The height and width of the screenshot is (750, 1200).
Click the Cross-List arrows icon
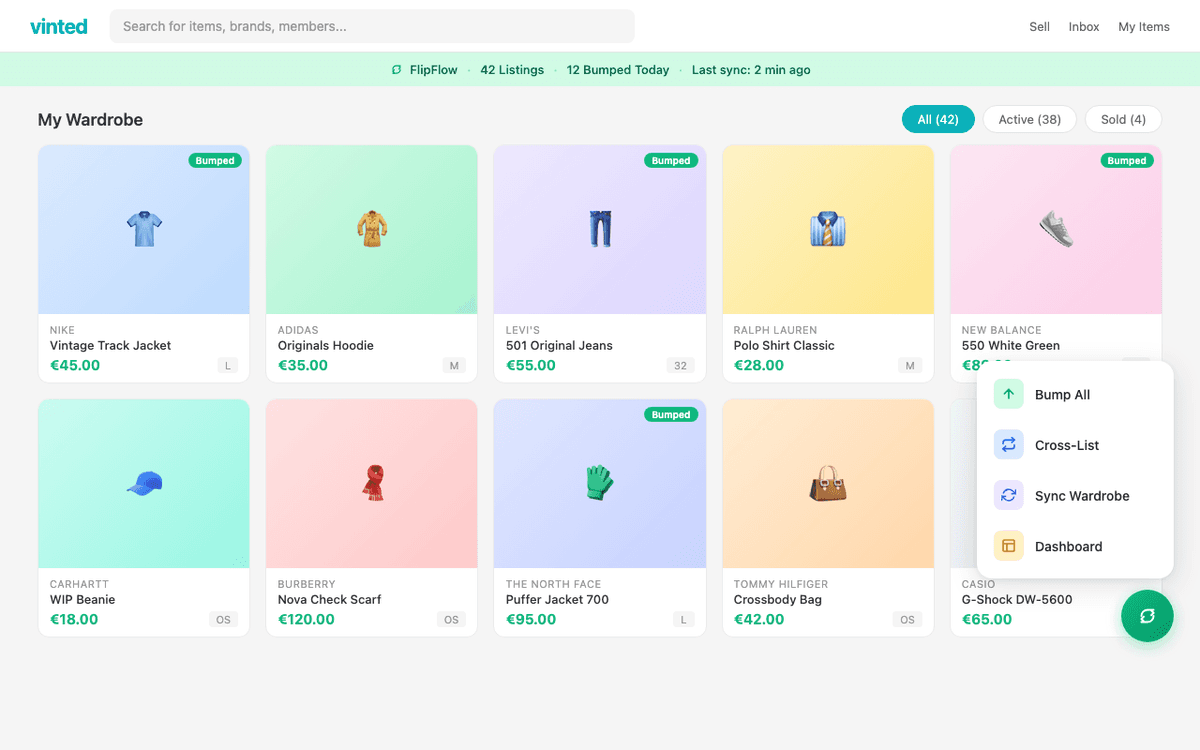pyautogui.click(x=1008, y=444)
